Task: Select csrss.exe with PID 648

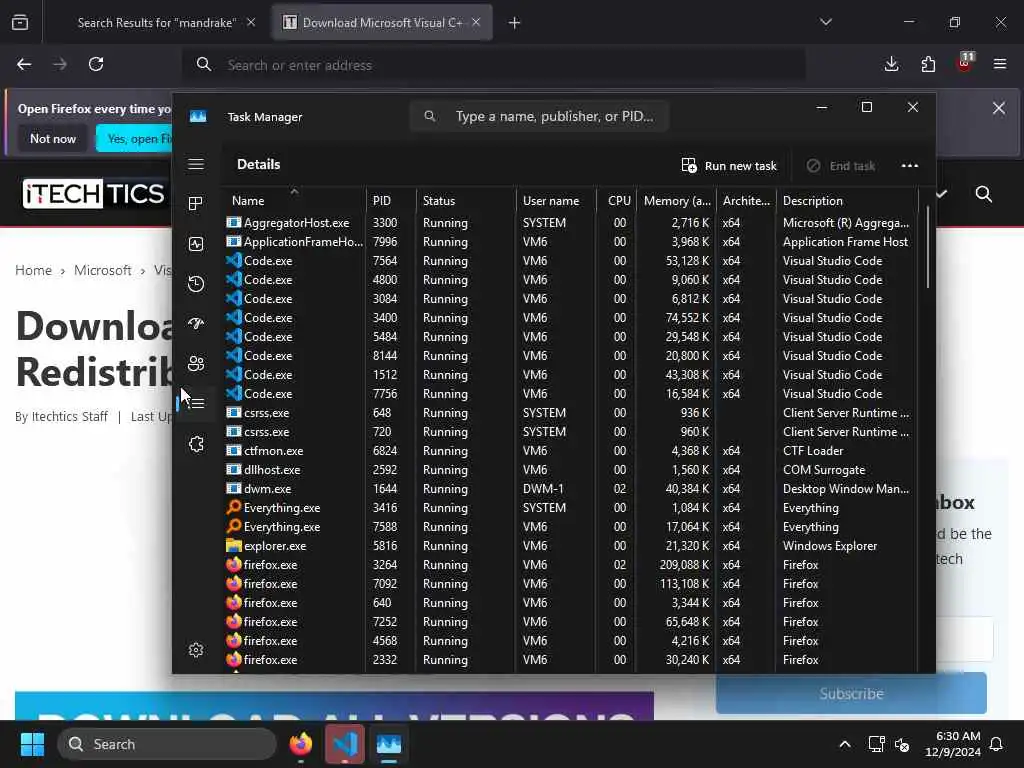Action: [x=571, y=413]
